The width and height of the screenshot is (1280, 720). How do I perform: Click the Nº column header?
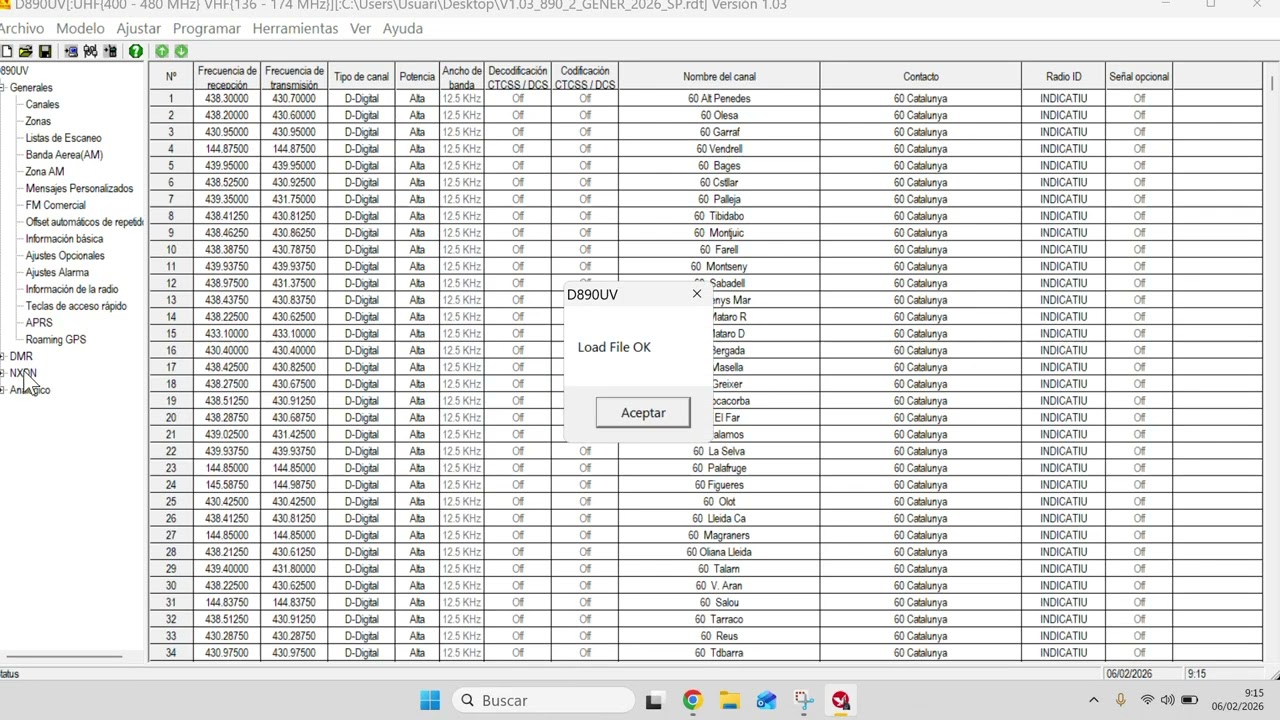coord(171,76)
